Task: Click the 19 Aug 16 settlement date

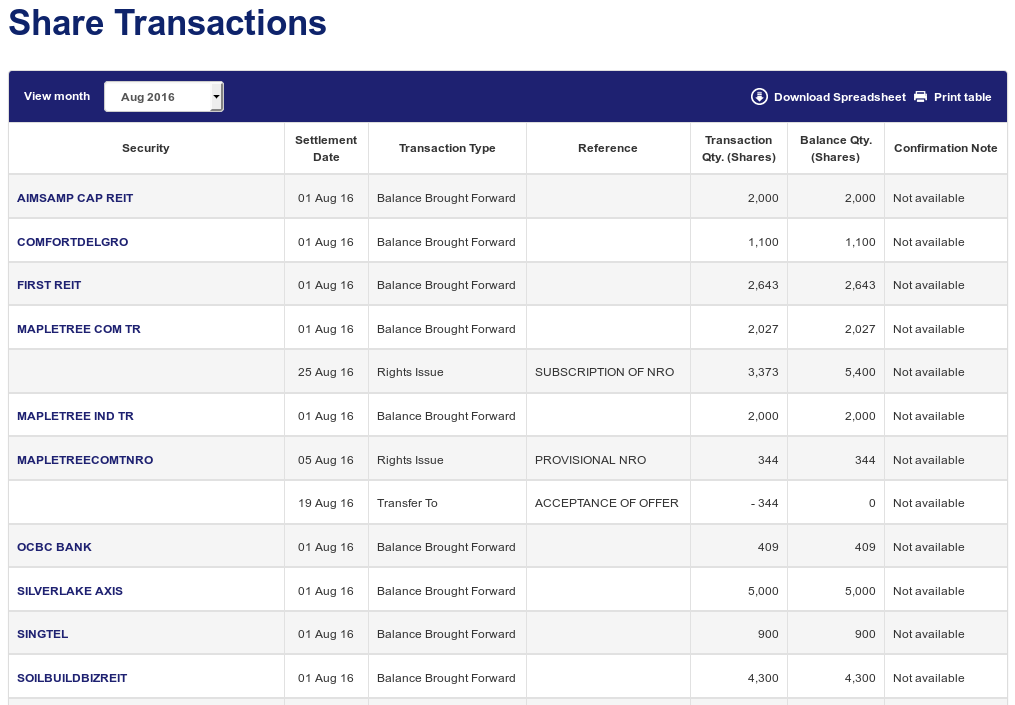Action: (x=326, y=503)
